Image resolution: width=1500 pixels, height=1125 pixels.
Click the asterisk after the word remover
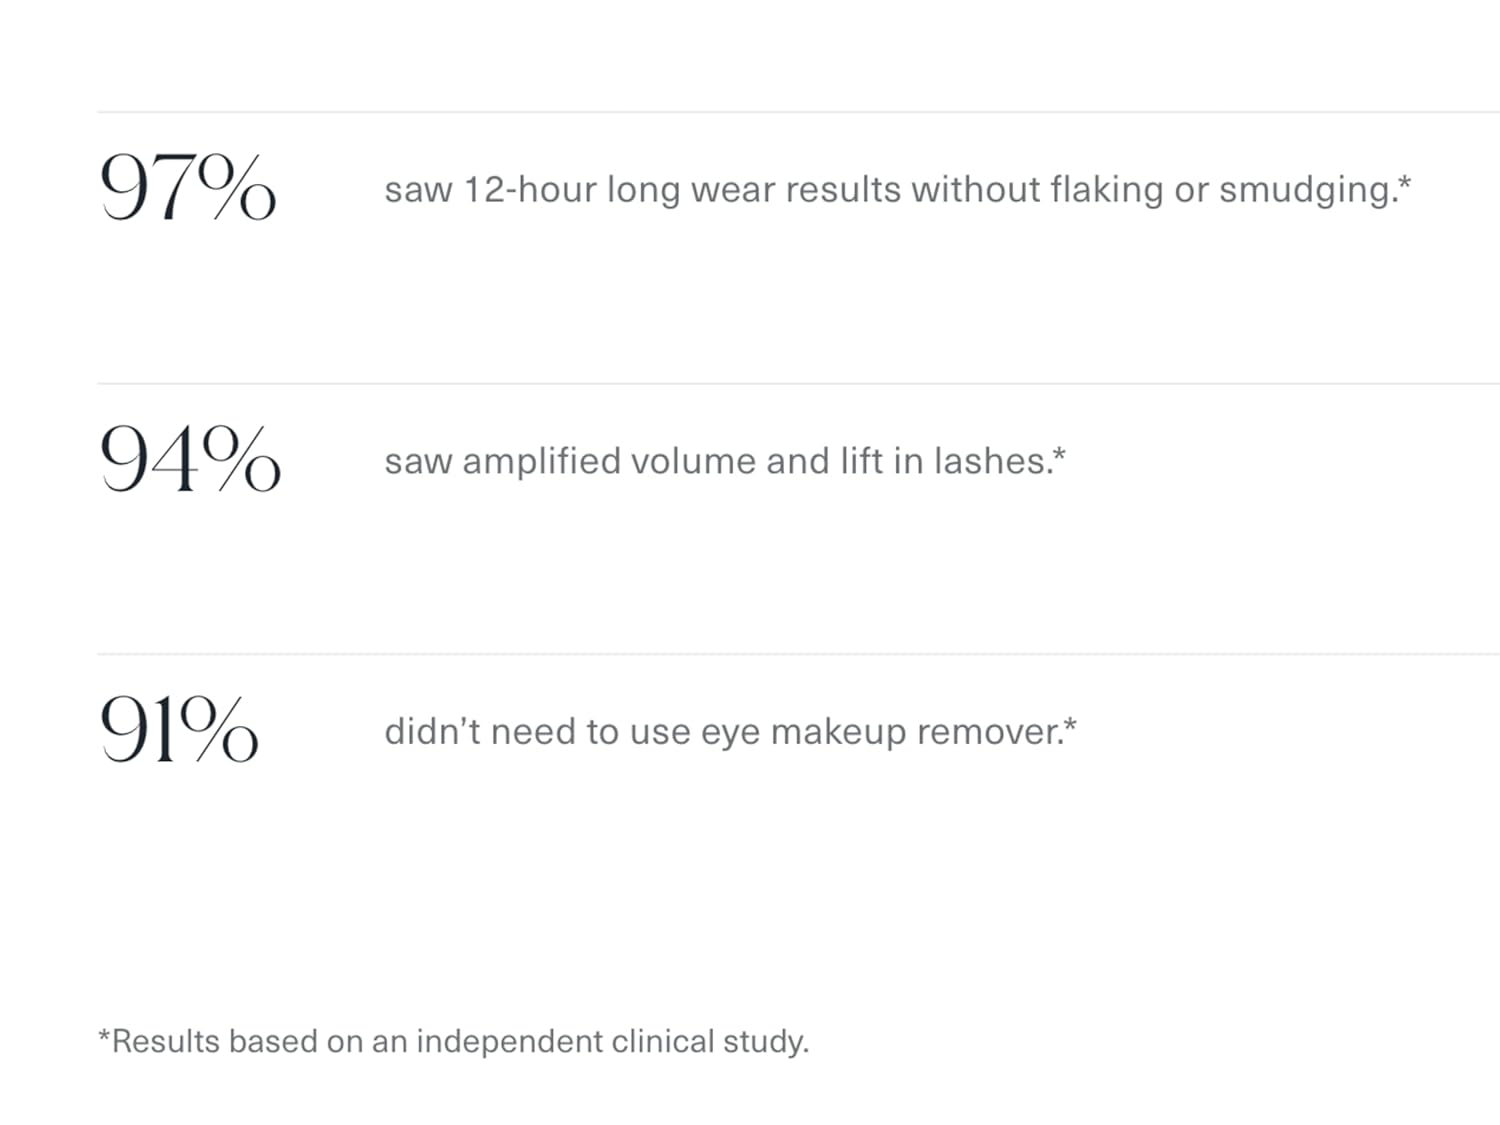point(1071,724)
